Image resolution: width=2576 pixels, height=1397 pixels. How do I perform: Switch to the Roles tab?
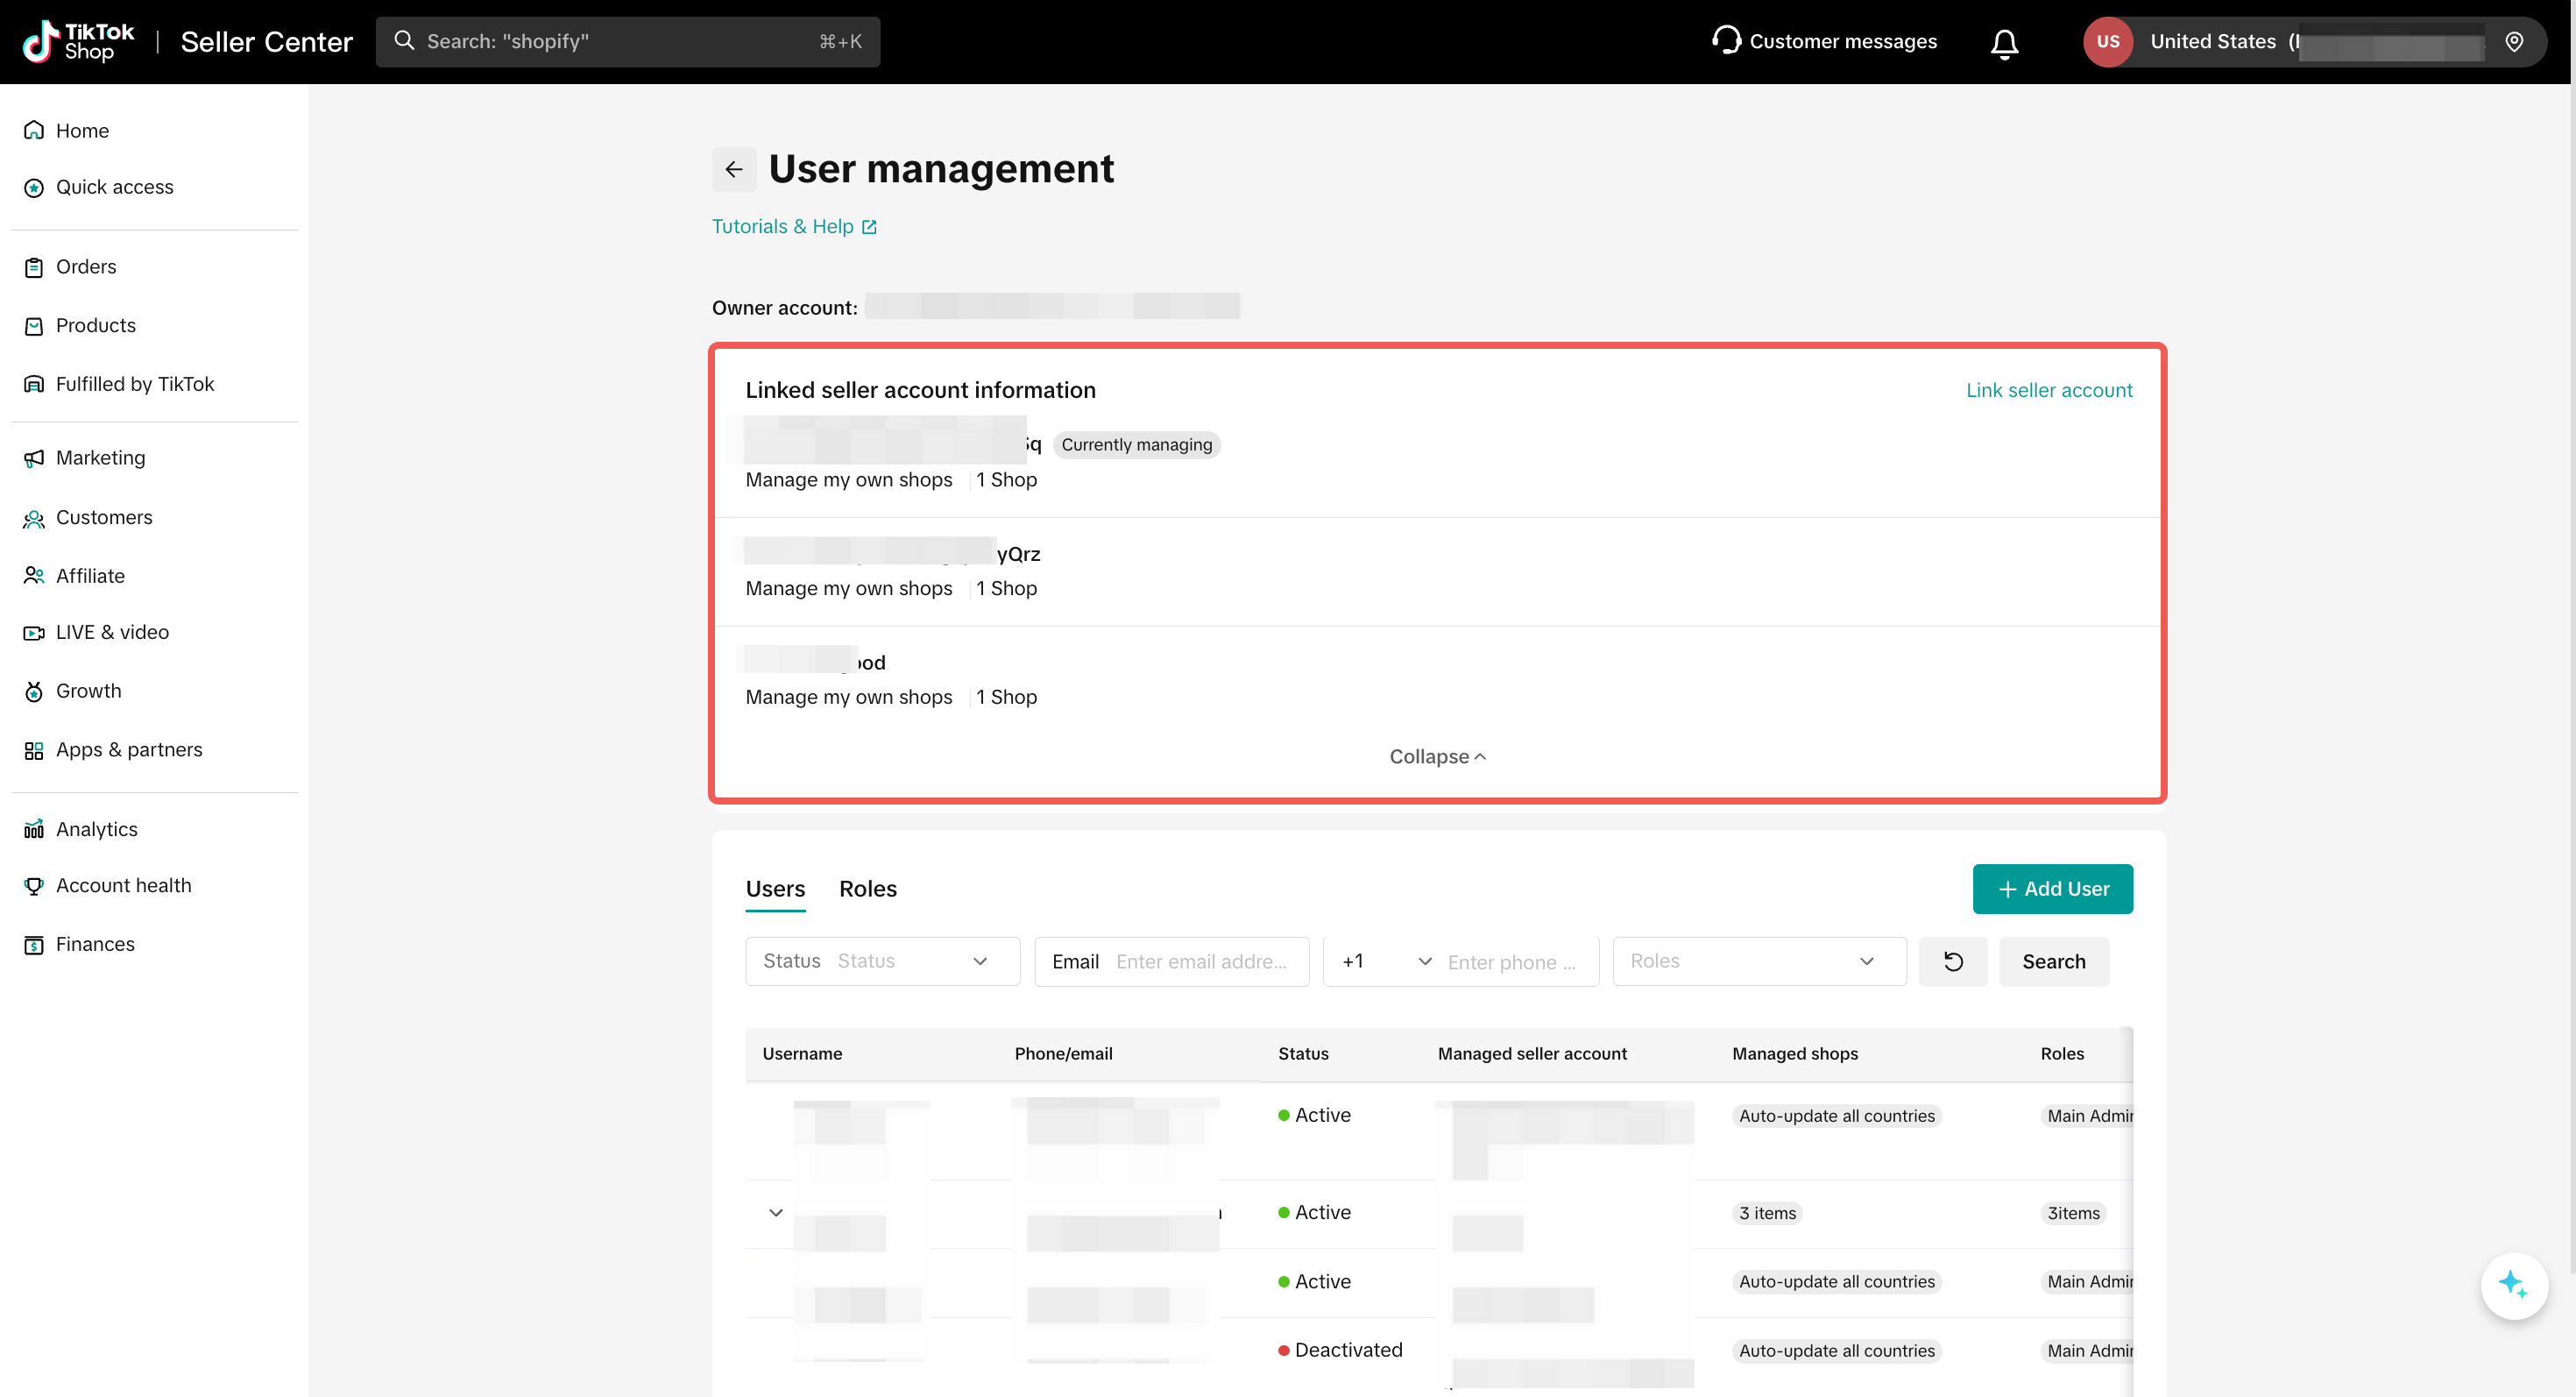click(x=867, y=889)
